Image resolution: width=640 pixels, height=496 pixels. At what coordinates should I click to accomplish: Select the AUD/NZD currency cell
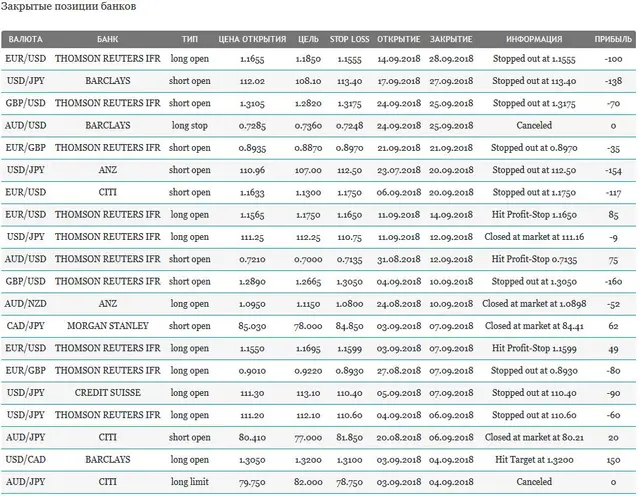coord(25,304)
